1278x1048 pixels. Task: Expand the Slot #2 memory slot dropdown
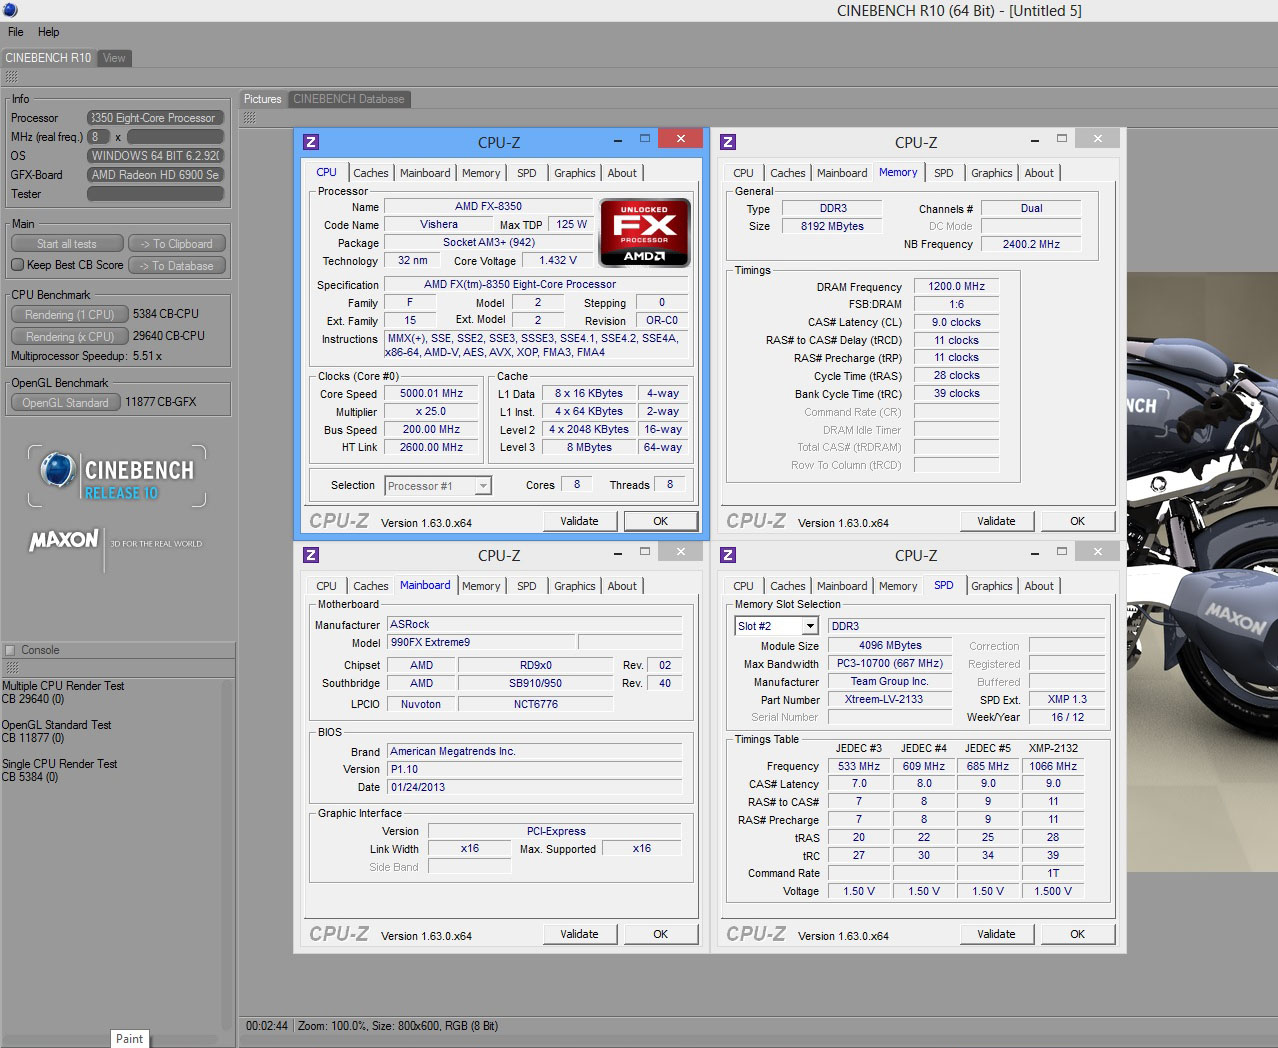coord(810,626)
